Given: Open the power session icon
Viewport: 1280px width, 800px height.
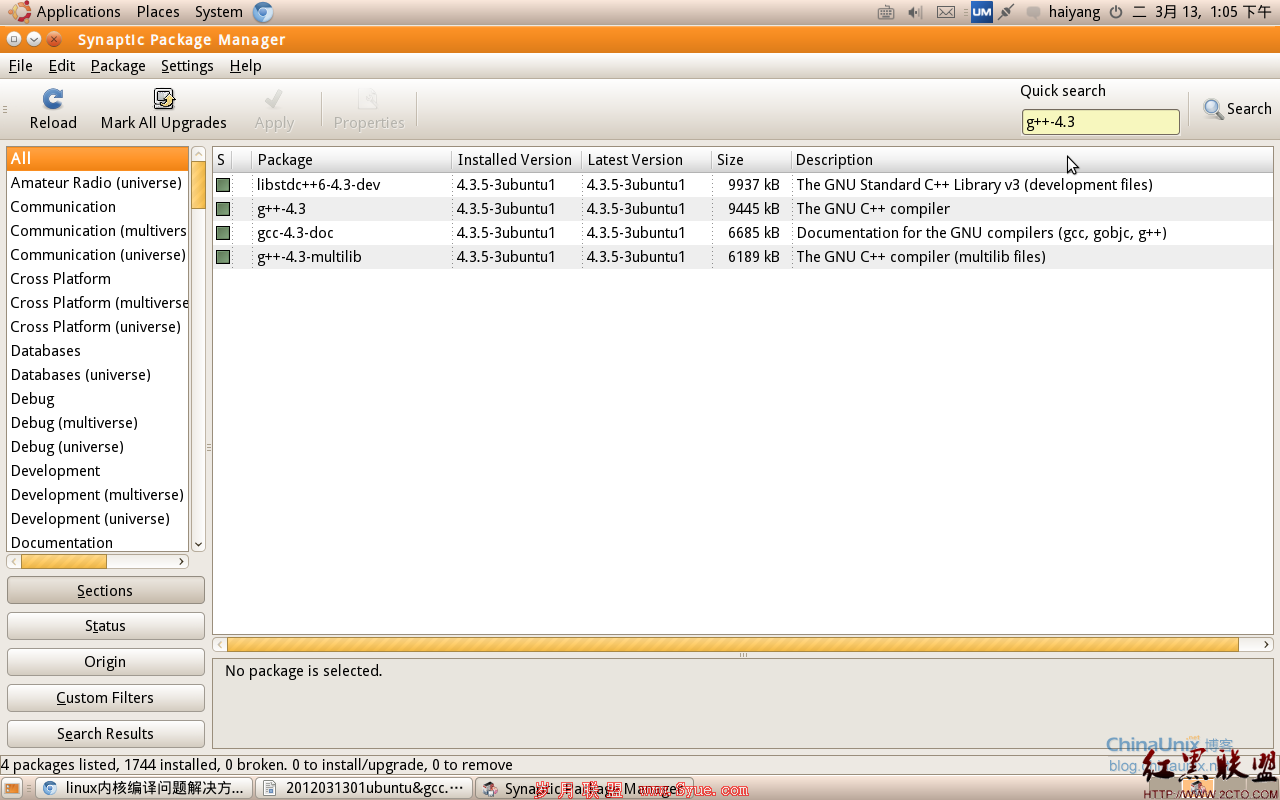Looking at the screenshot, I should click(x=1116, y=12).
